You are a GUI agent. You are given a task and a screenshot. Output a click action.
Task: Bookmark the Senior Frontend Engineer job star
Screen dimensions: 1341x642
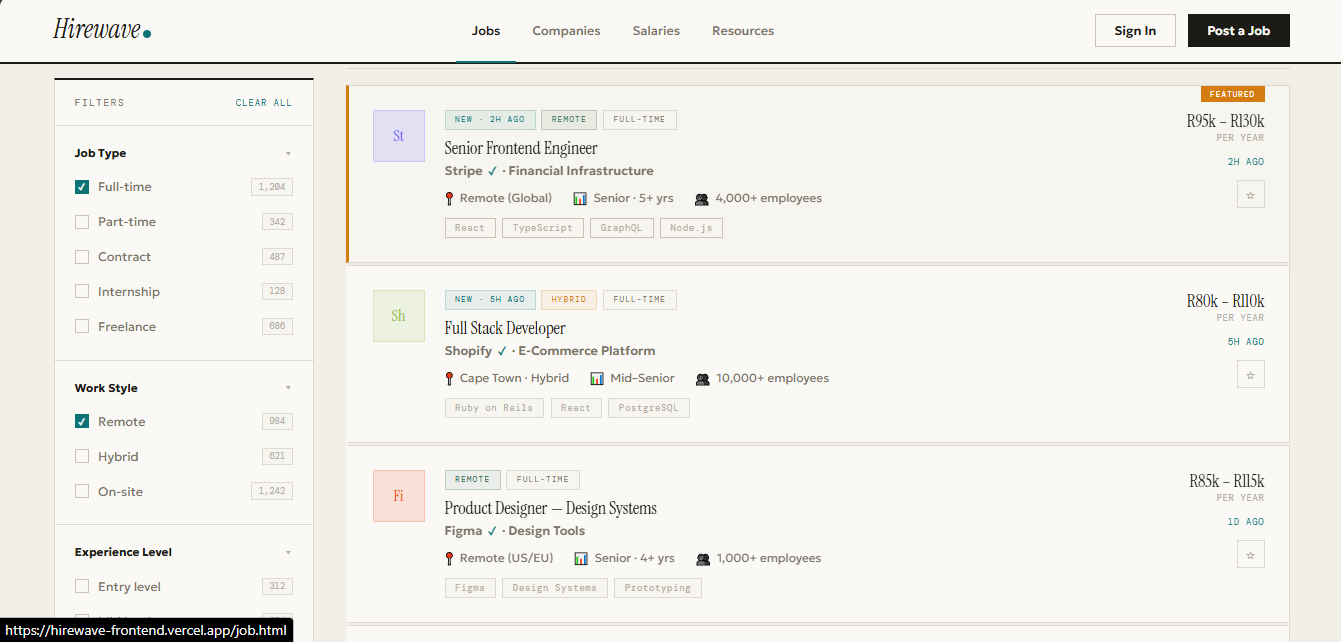pyautogui.click(x=1250, y=194)
